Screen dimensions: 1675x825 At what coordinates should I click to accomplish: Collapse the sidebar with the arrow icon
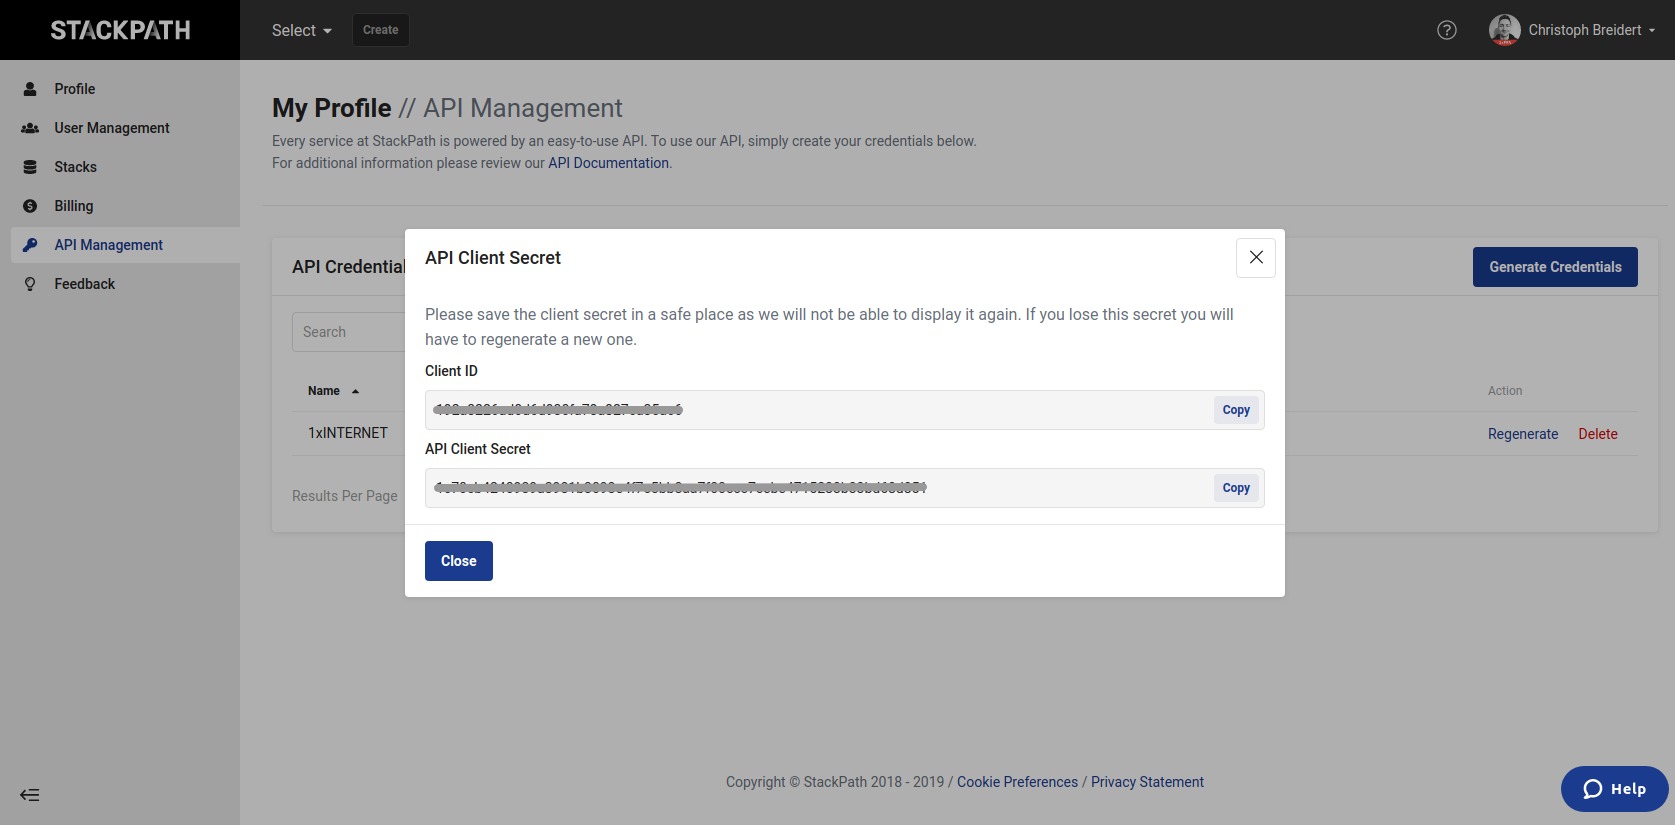30,795
